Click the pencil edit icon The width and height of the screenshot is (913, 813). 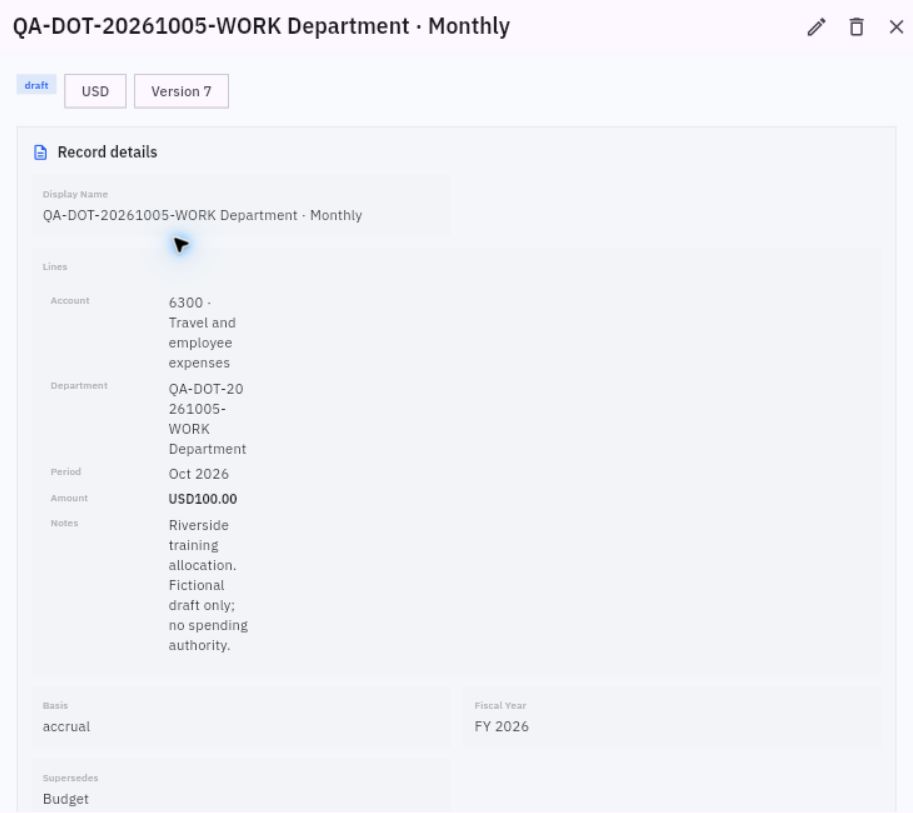click(816, 27)
